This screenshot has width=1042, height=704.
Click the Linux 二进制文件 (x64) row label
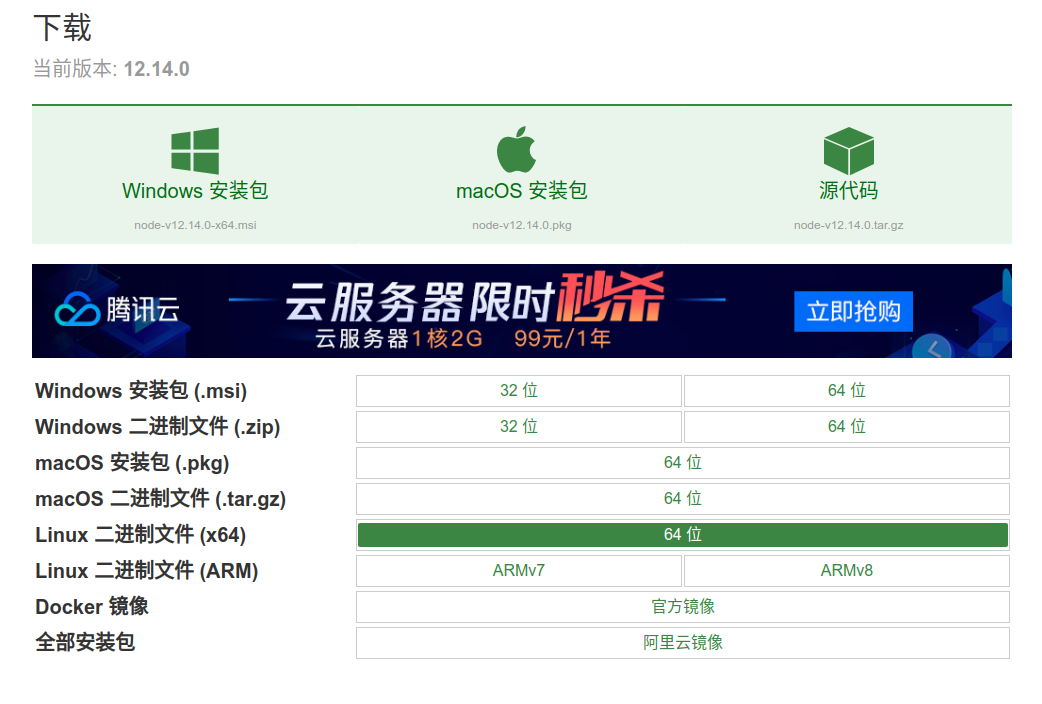tap(140, 534)
